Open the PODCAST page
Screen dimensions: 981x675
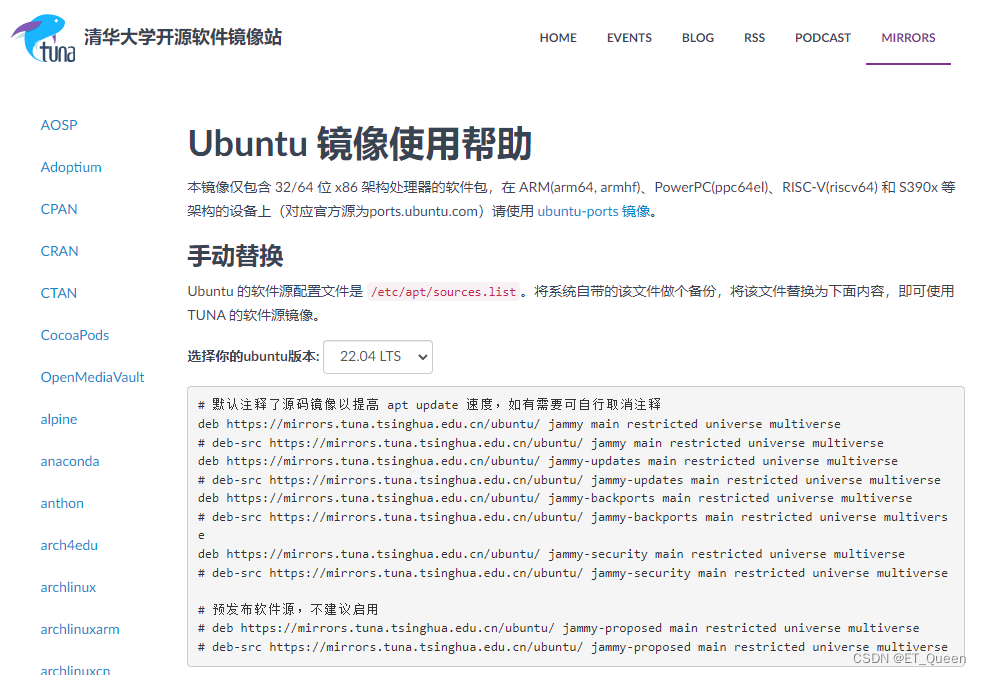coord(822,37)
